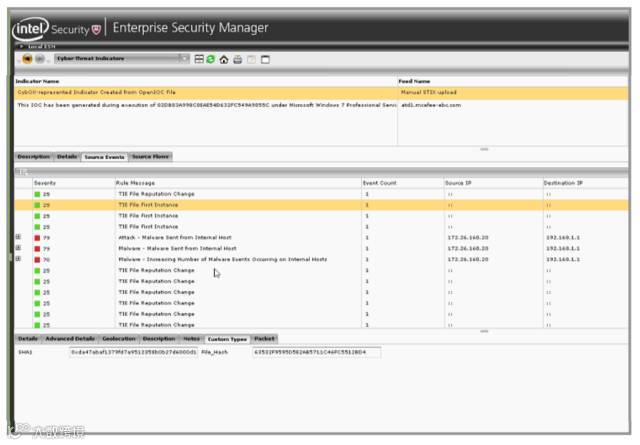Switch to the Details tab beside Source Events
The image size is (640, 445).
67,157
